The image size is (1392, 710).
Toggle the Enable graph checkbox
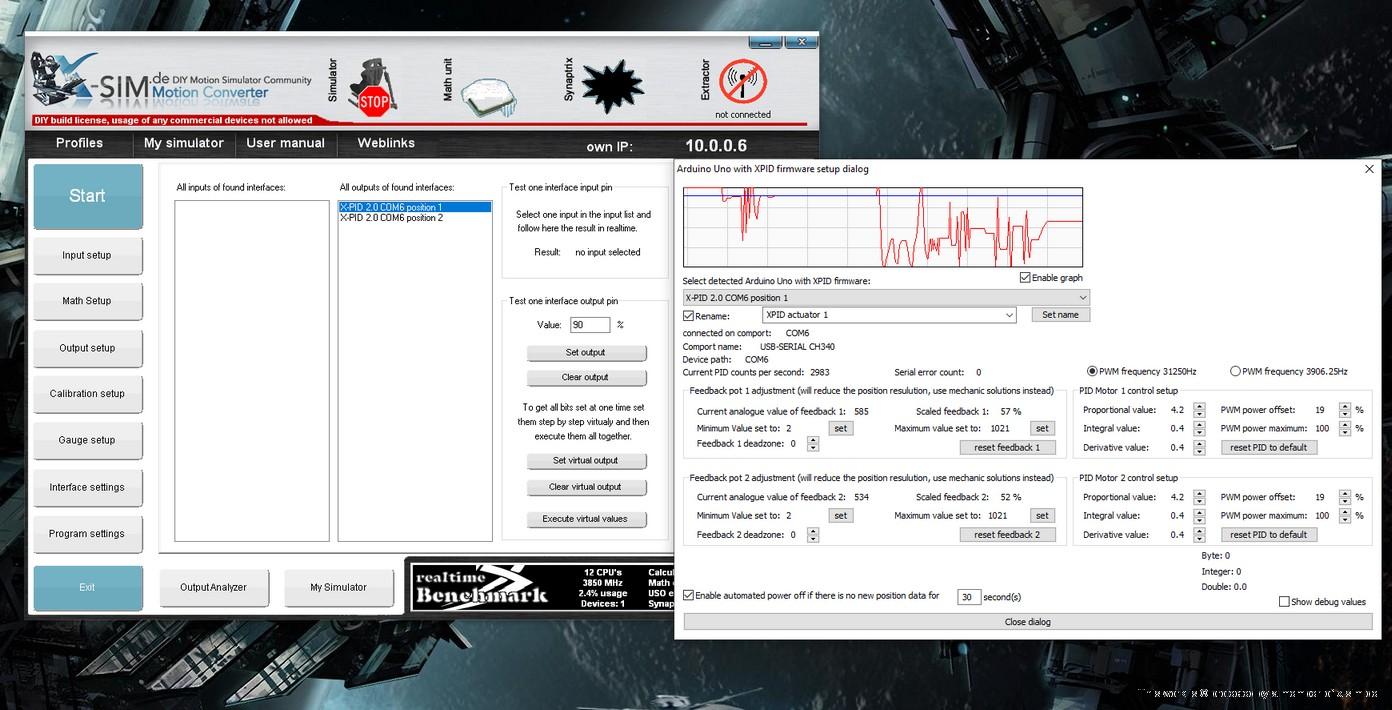pyautogui.click(x=1025, y=278)
